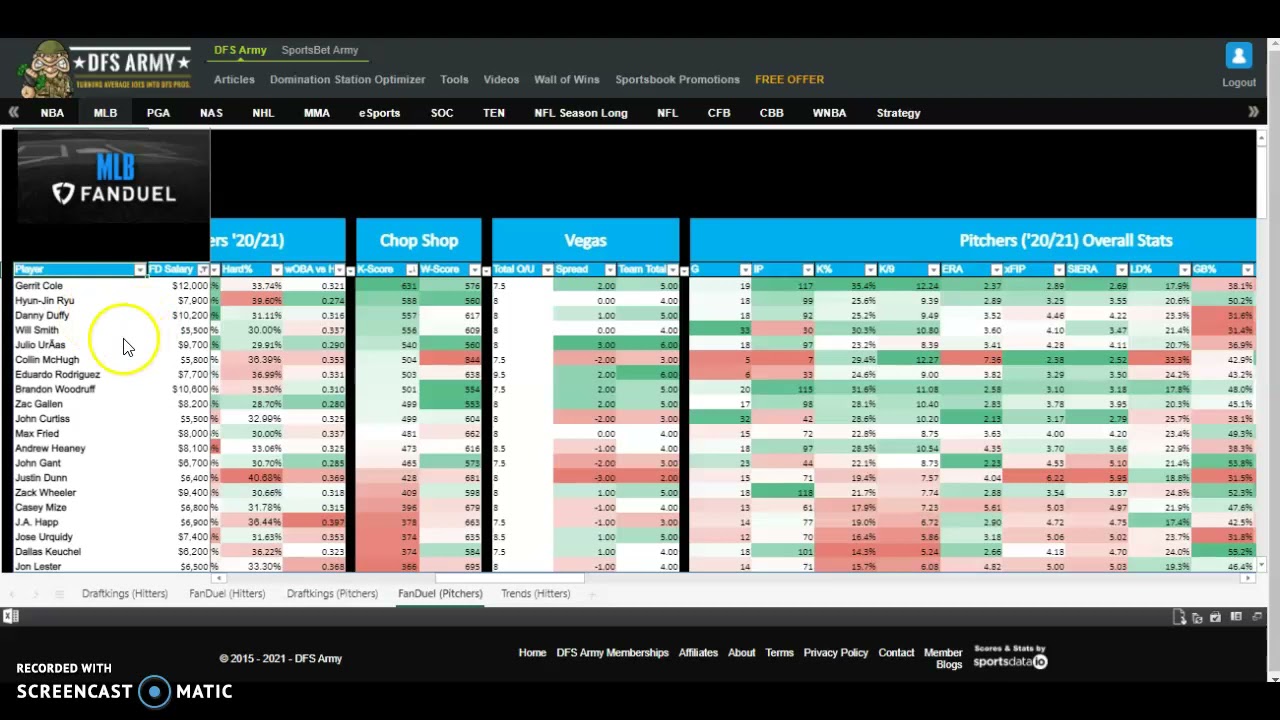Open the Articles menu
Screen dimensions: 1280x720
(x=234, y=80)
